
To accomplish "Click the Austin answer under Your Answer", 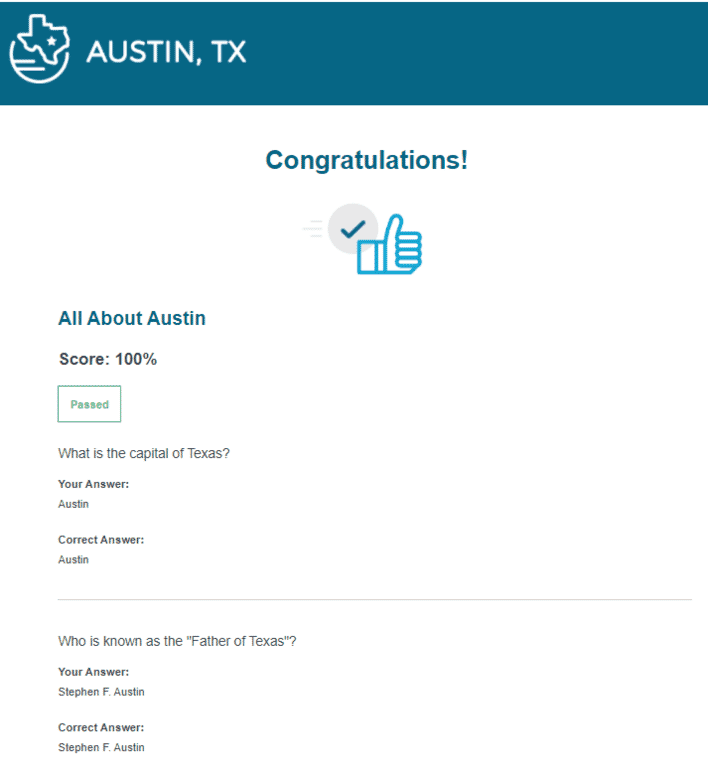I will tap(74, 504).
